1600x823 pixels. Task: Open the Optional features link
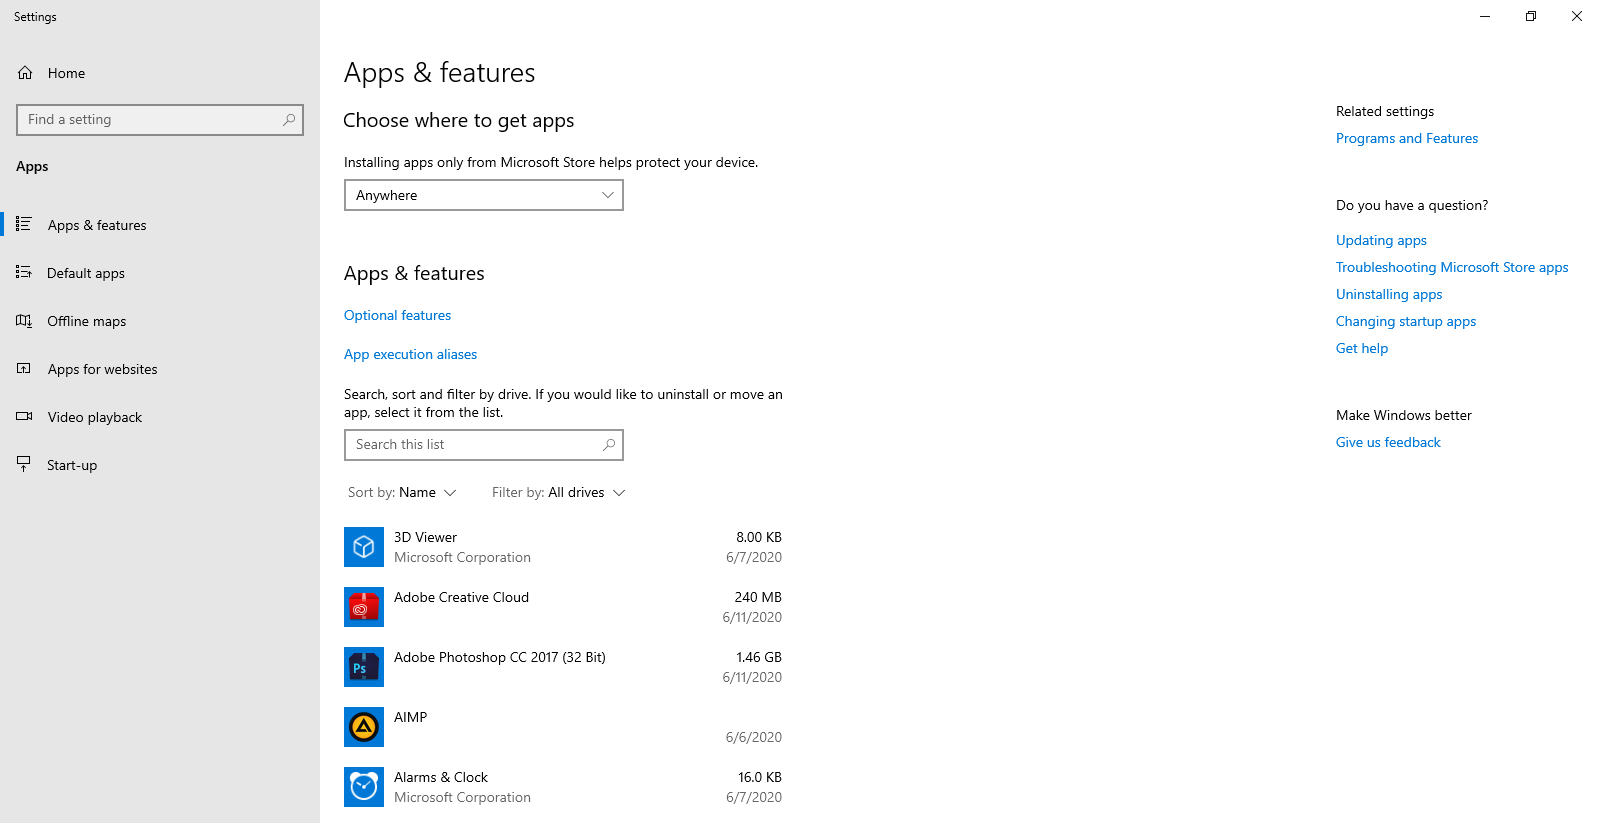[397, 315]
